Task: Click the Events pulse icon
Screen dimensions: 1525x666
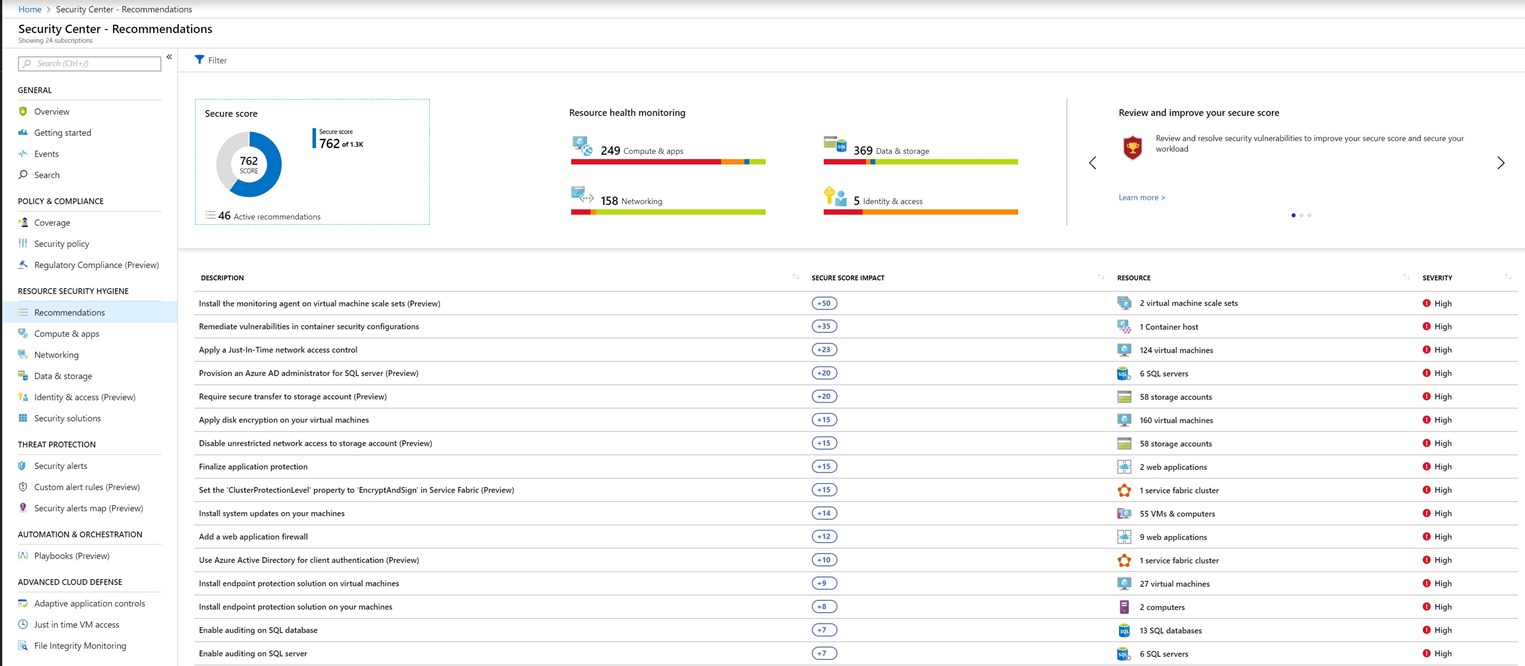Action: [x=23, y=153]
